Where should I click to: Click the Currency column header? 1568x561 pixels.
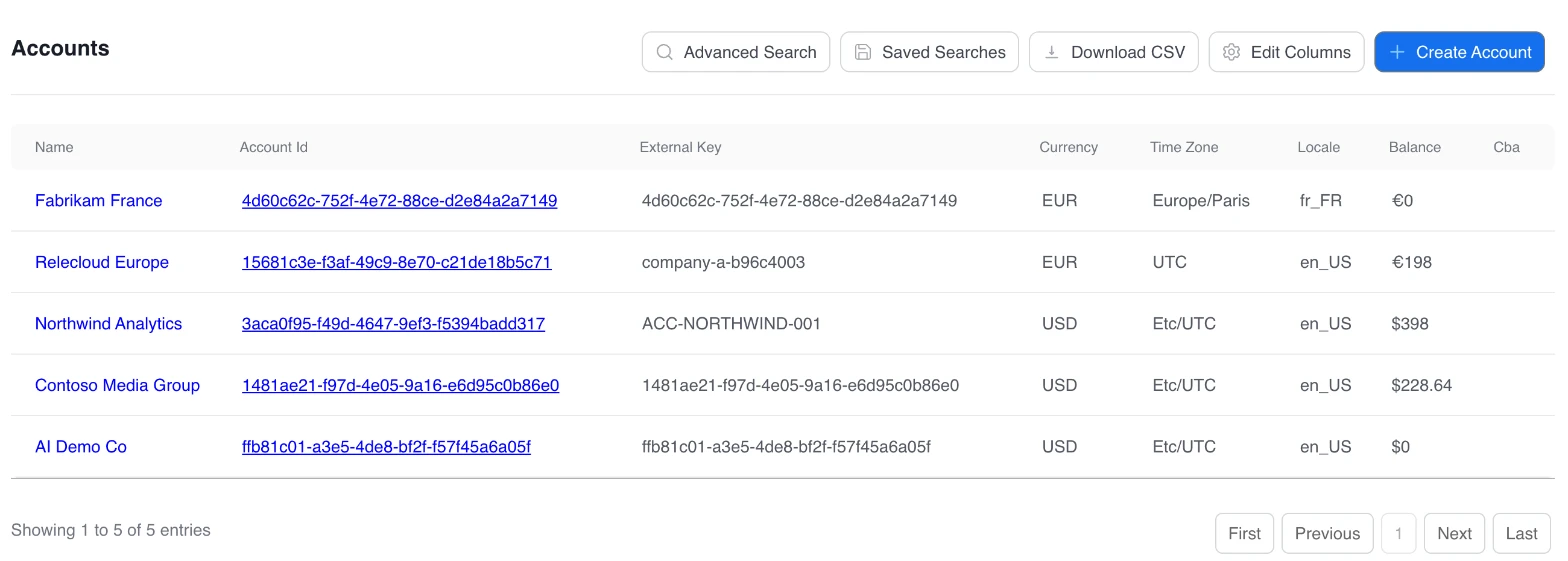click(1068, 147)
